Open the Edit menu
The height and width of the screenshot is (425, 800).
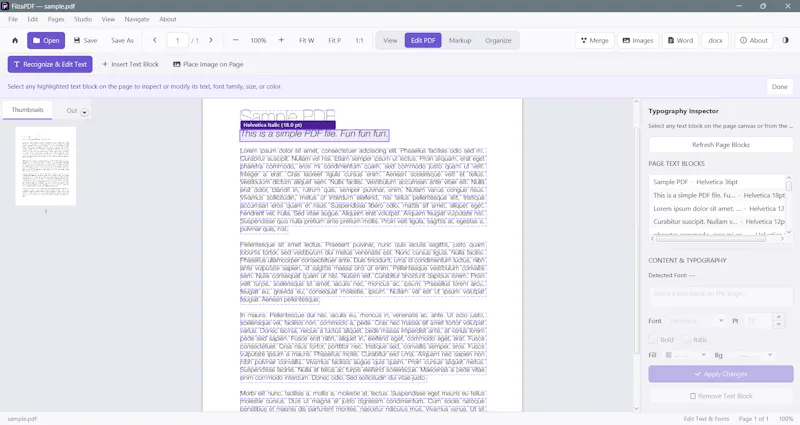(33, 19)
